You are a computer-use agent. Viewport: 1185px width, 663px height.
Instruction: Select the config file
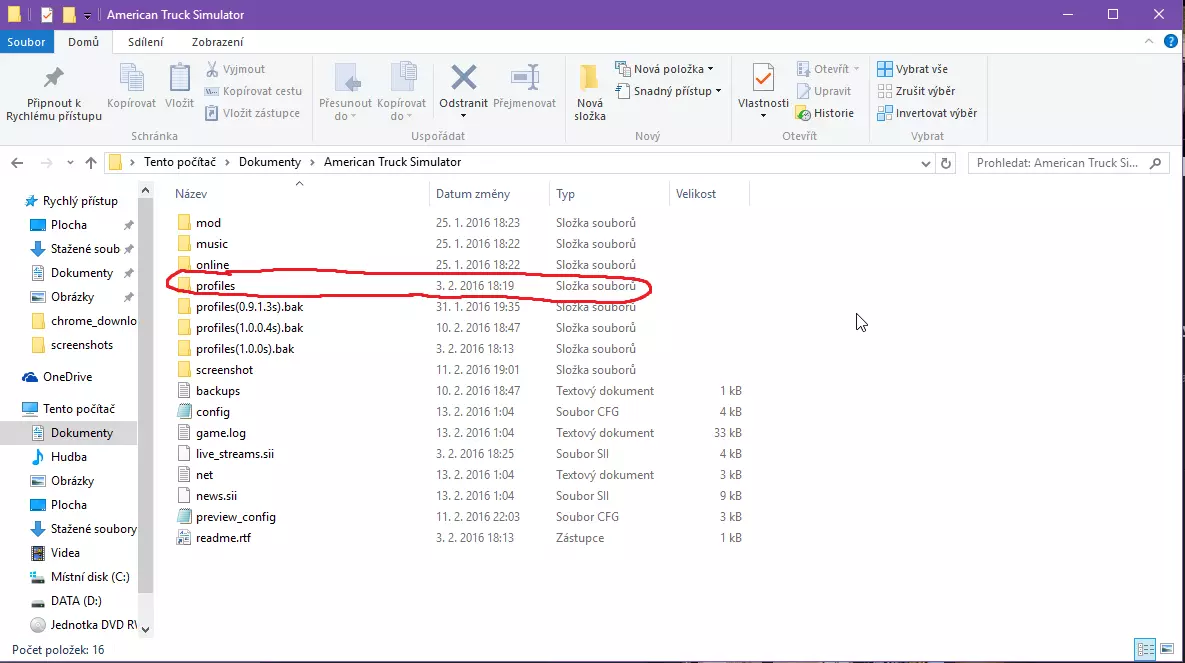(212, 412)
